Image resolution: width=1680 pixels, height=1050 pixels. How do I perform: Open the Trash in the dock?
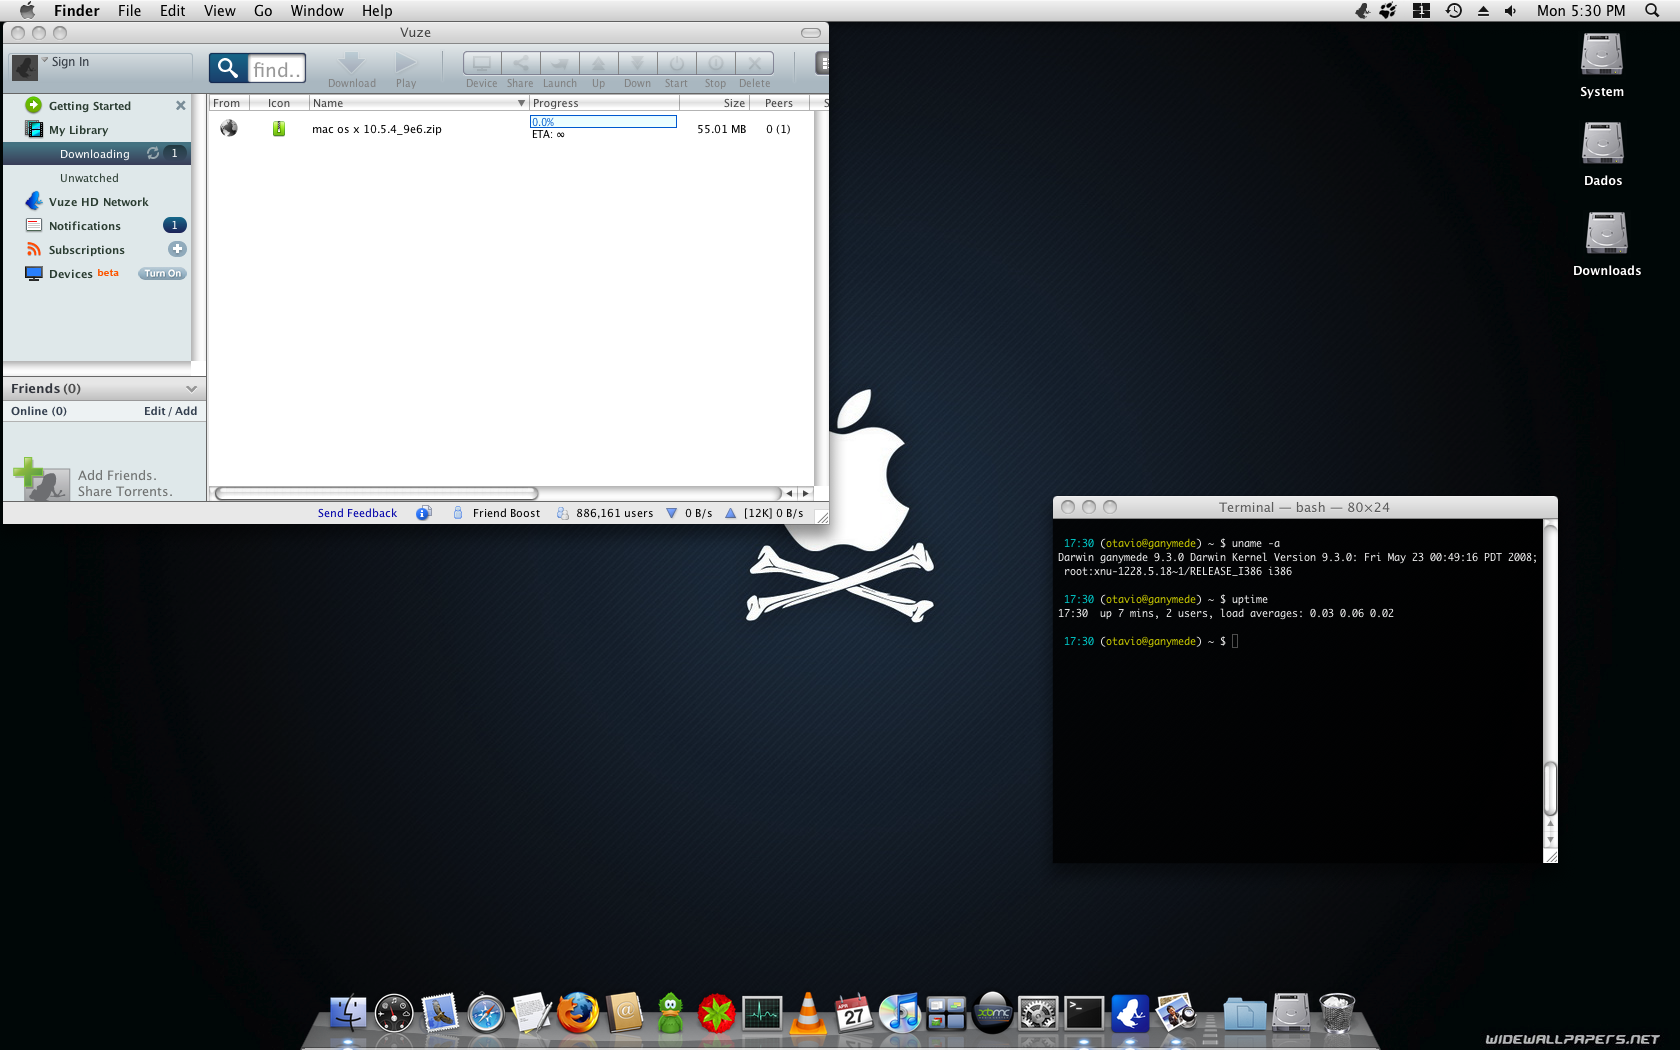coord(1337,1013)
